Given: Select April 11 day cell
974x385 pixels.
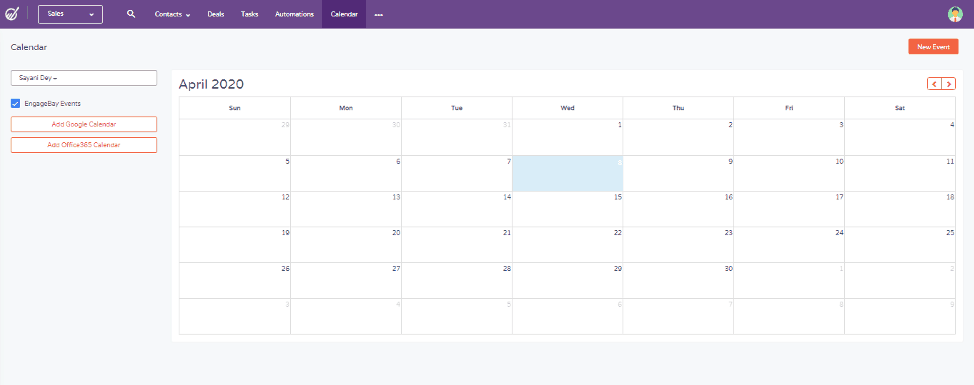Looking at the screenshot, I should 899,173.
